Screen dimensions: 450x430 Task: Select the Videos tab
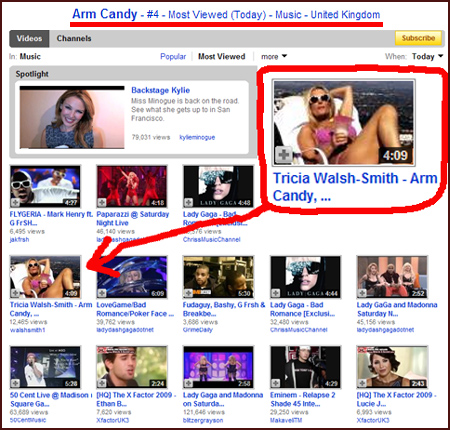click(x=29, y=38)
